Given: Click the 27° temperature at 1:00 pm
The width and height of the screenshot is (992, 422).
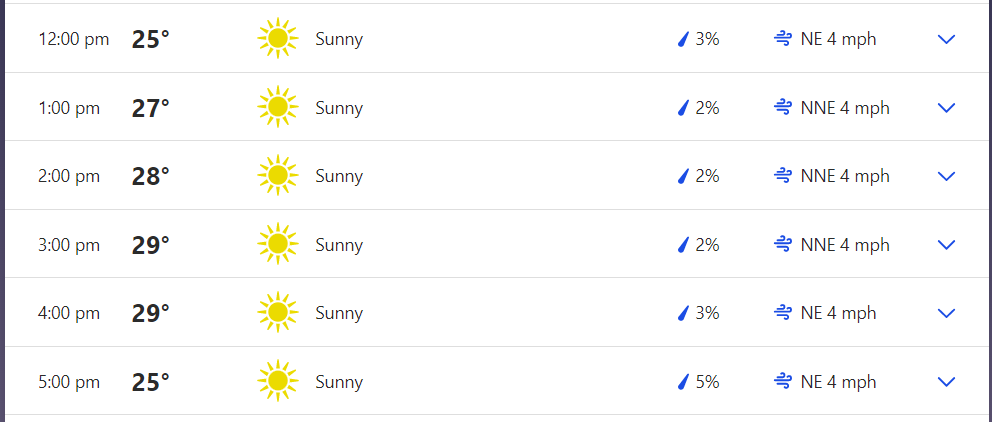Looking at the screenshot, I should pos(151,109).
